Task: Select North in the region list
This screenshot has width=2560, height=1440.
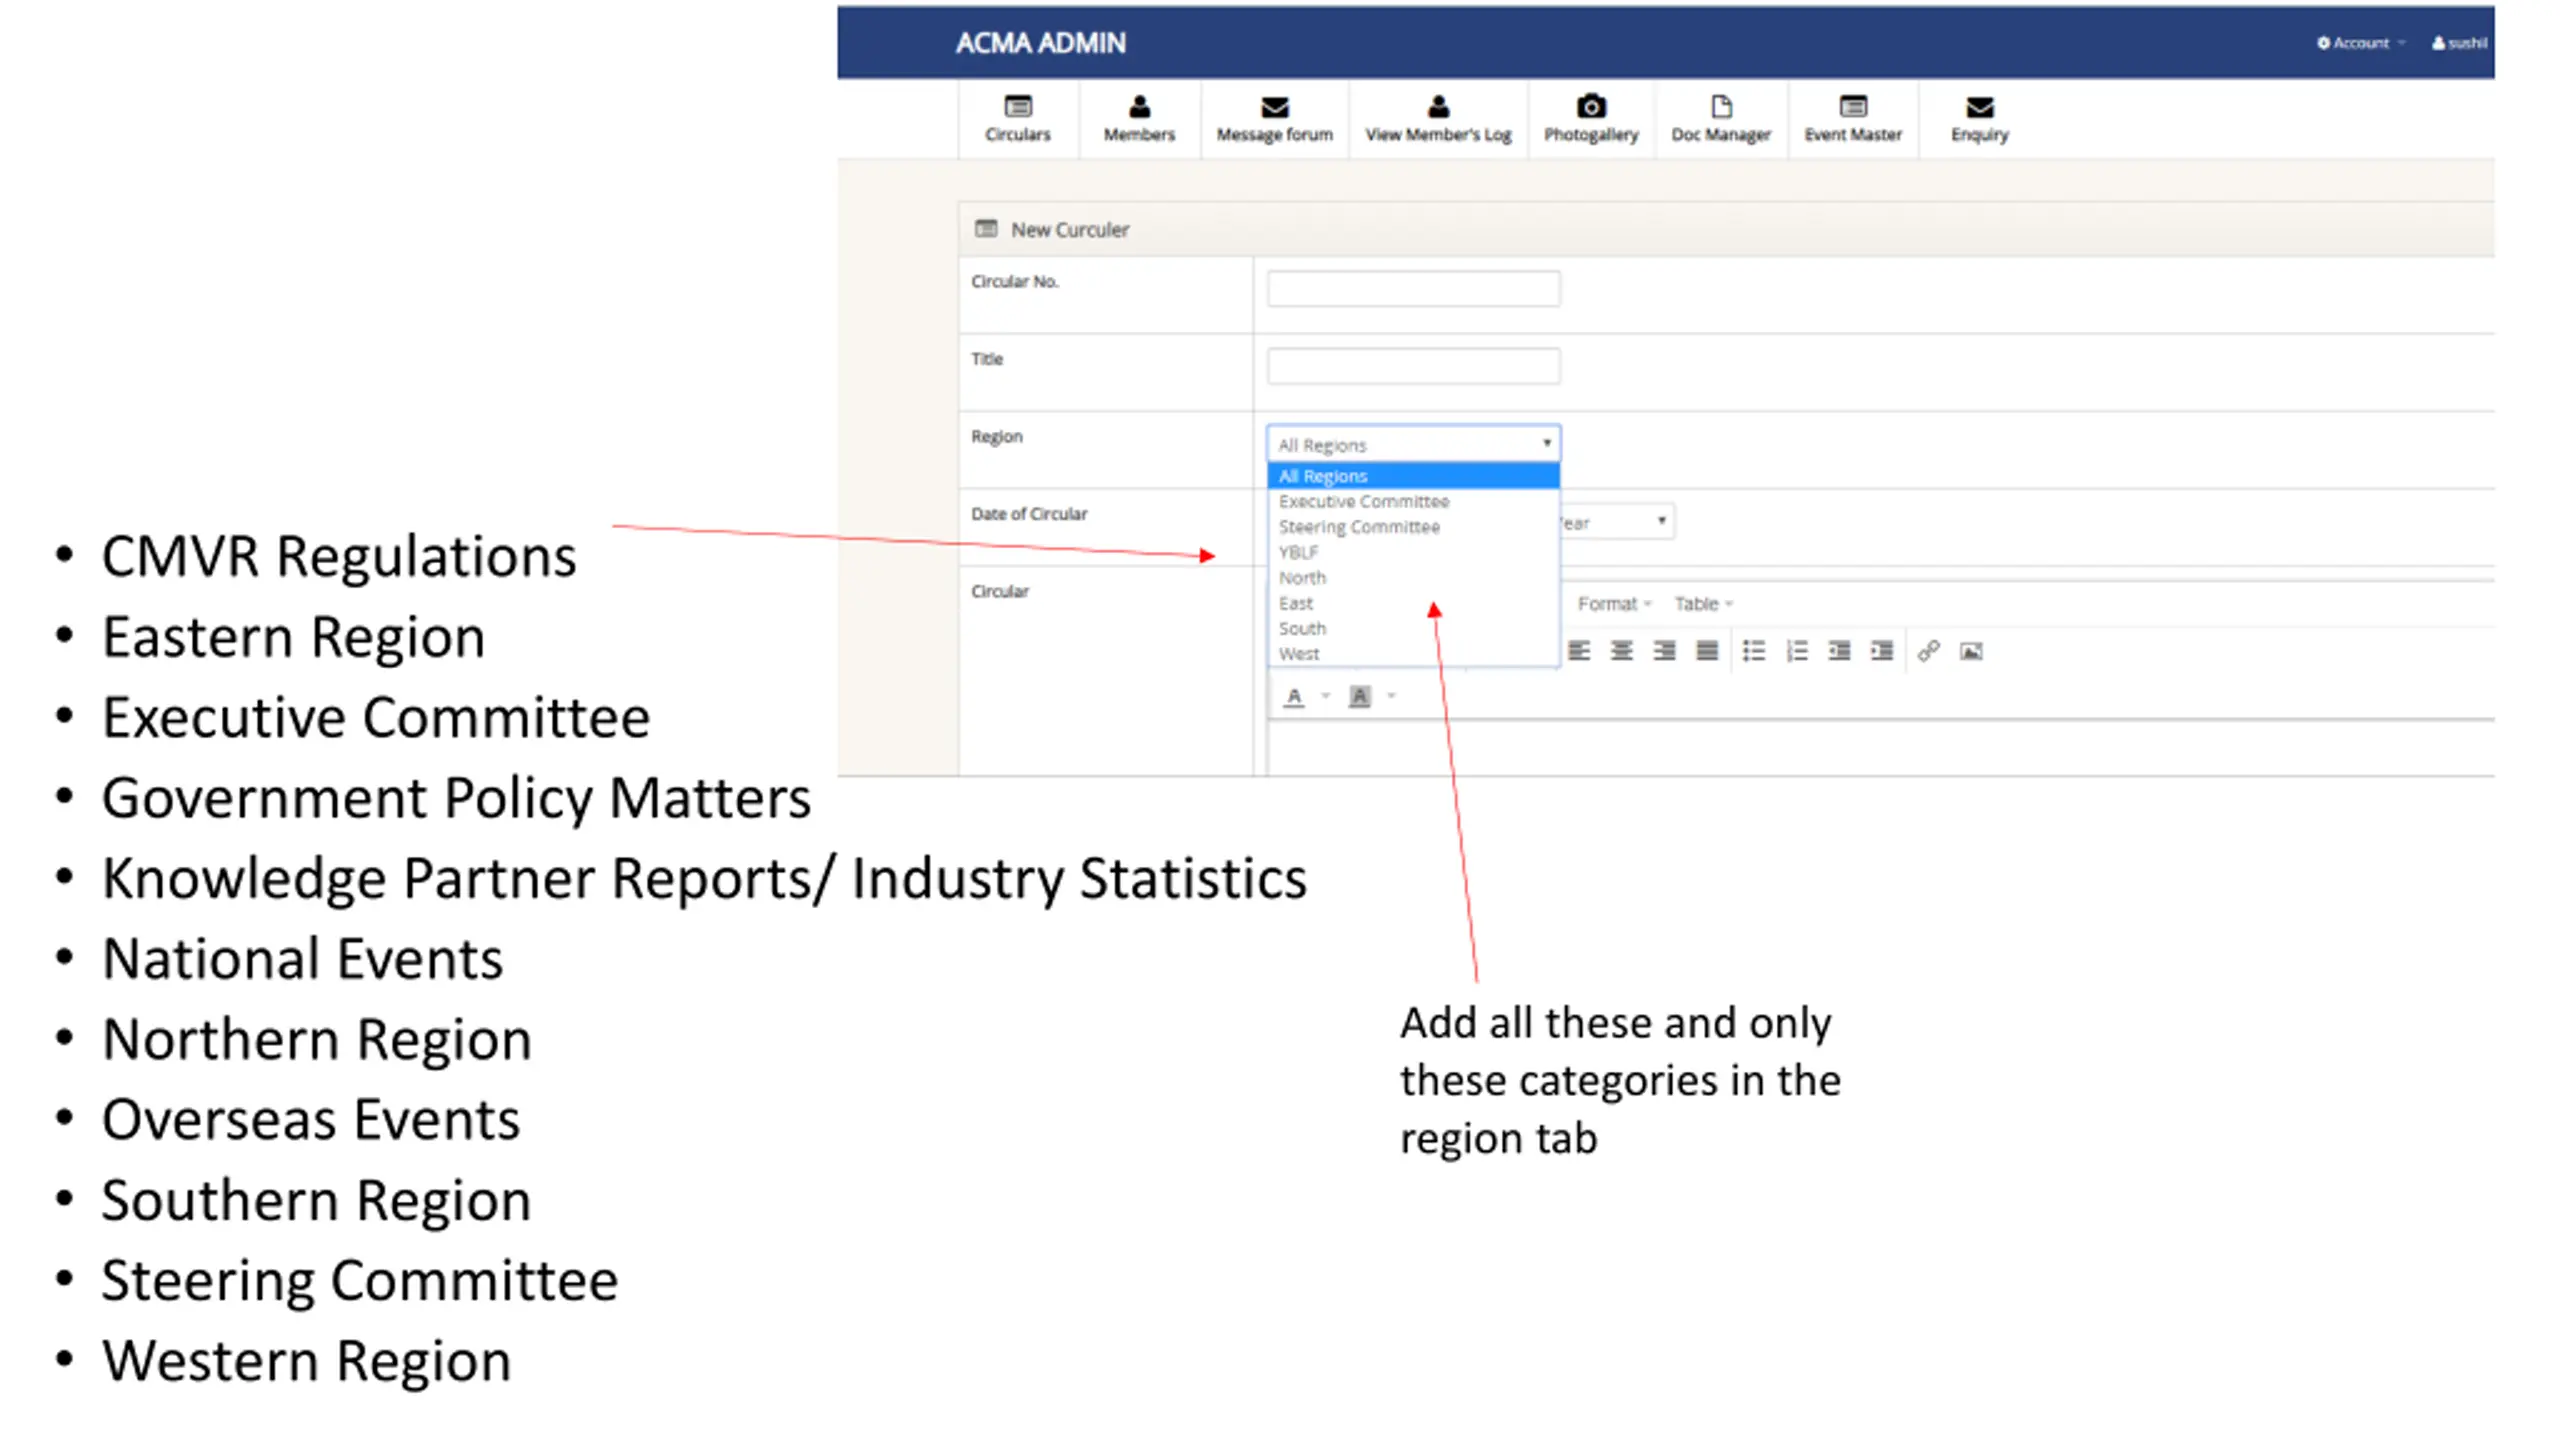Action: coord(1413,578)
